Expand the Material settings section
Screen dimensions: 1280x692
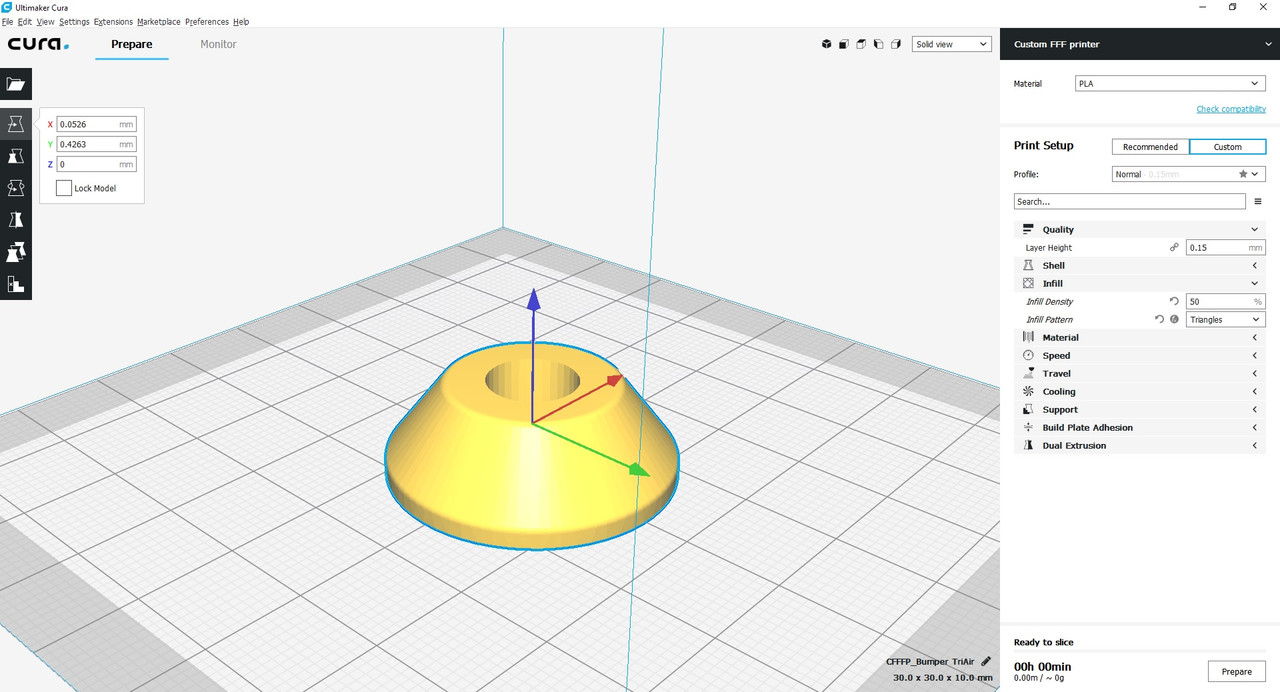[x=1140, y=337]
